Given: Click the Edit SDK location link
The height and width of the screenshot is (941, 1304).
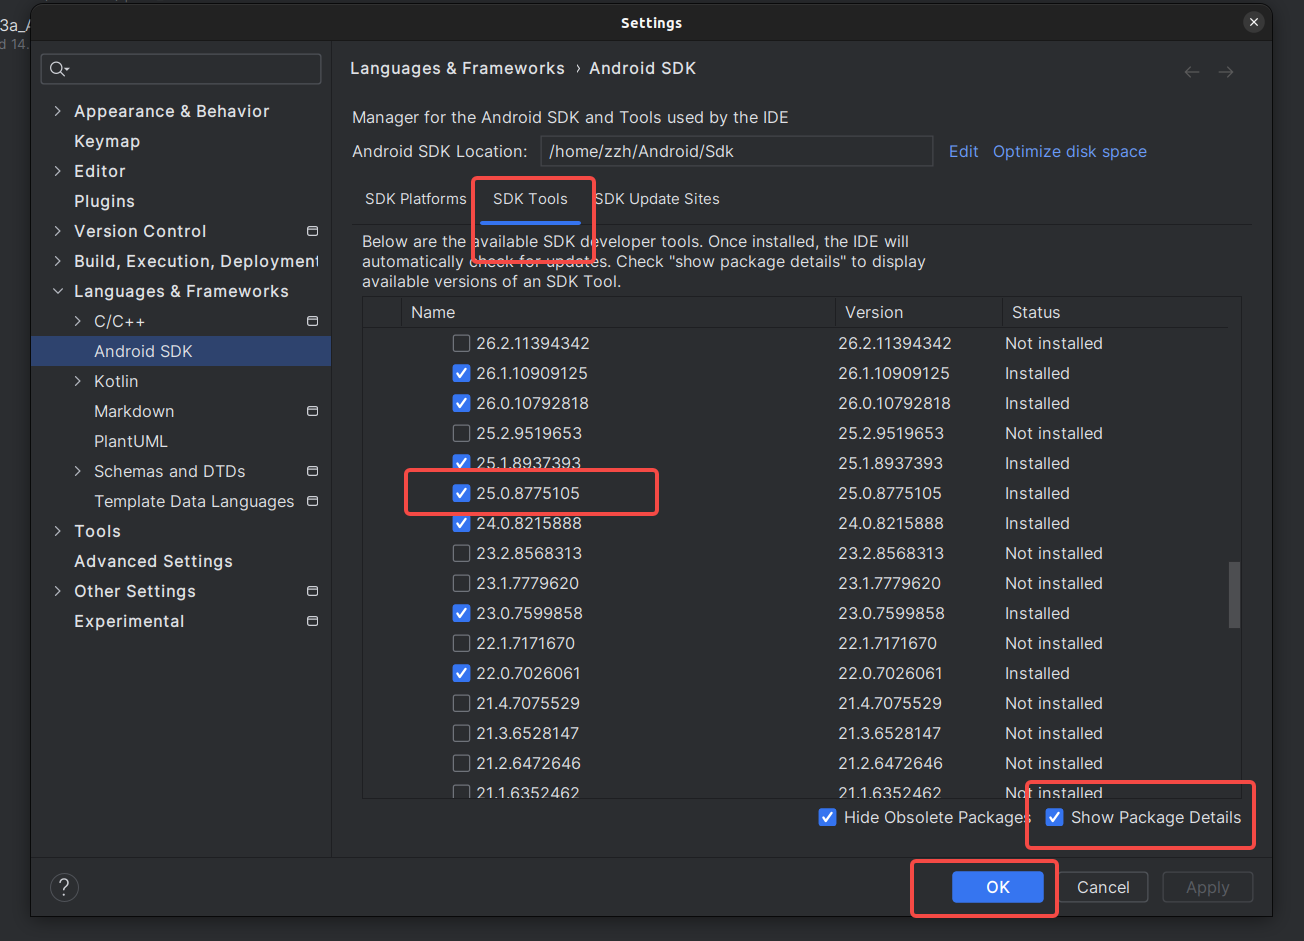Looking at the screenshot, I should 964,151.
